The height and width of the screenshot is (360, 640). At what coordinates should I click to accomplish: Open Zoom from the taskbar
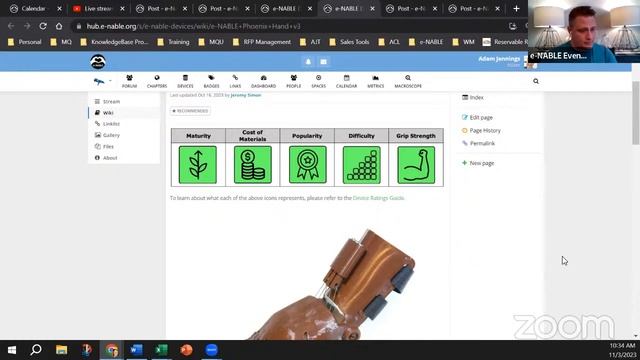point(211,350)
